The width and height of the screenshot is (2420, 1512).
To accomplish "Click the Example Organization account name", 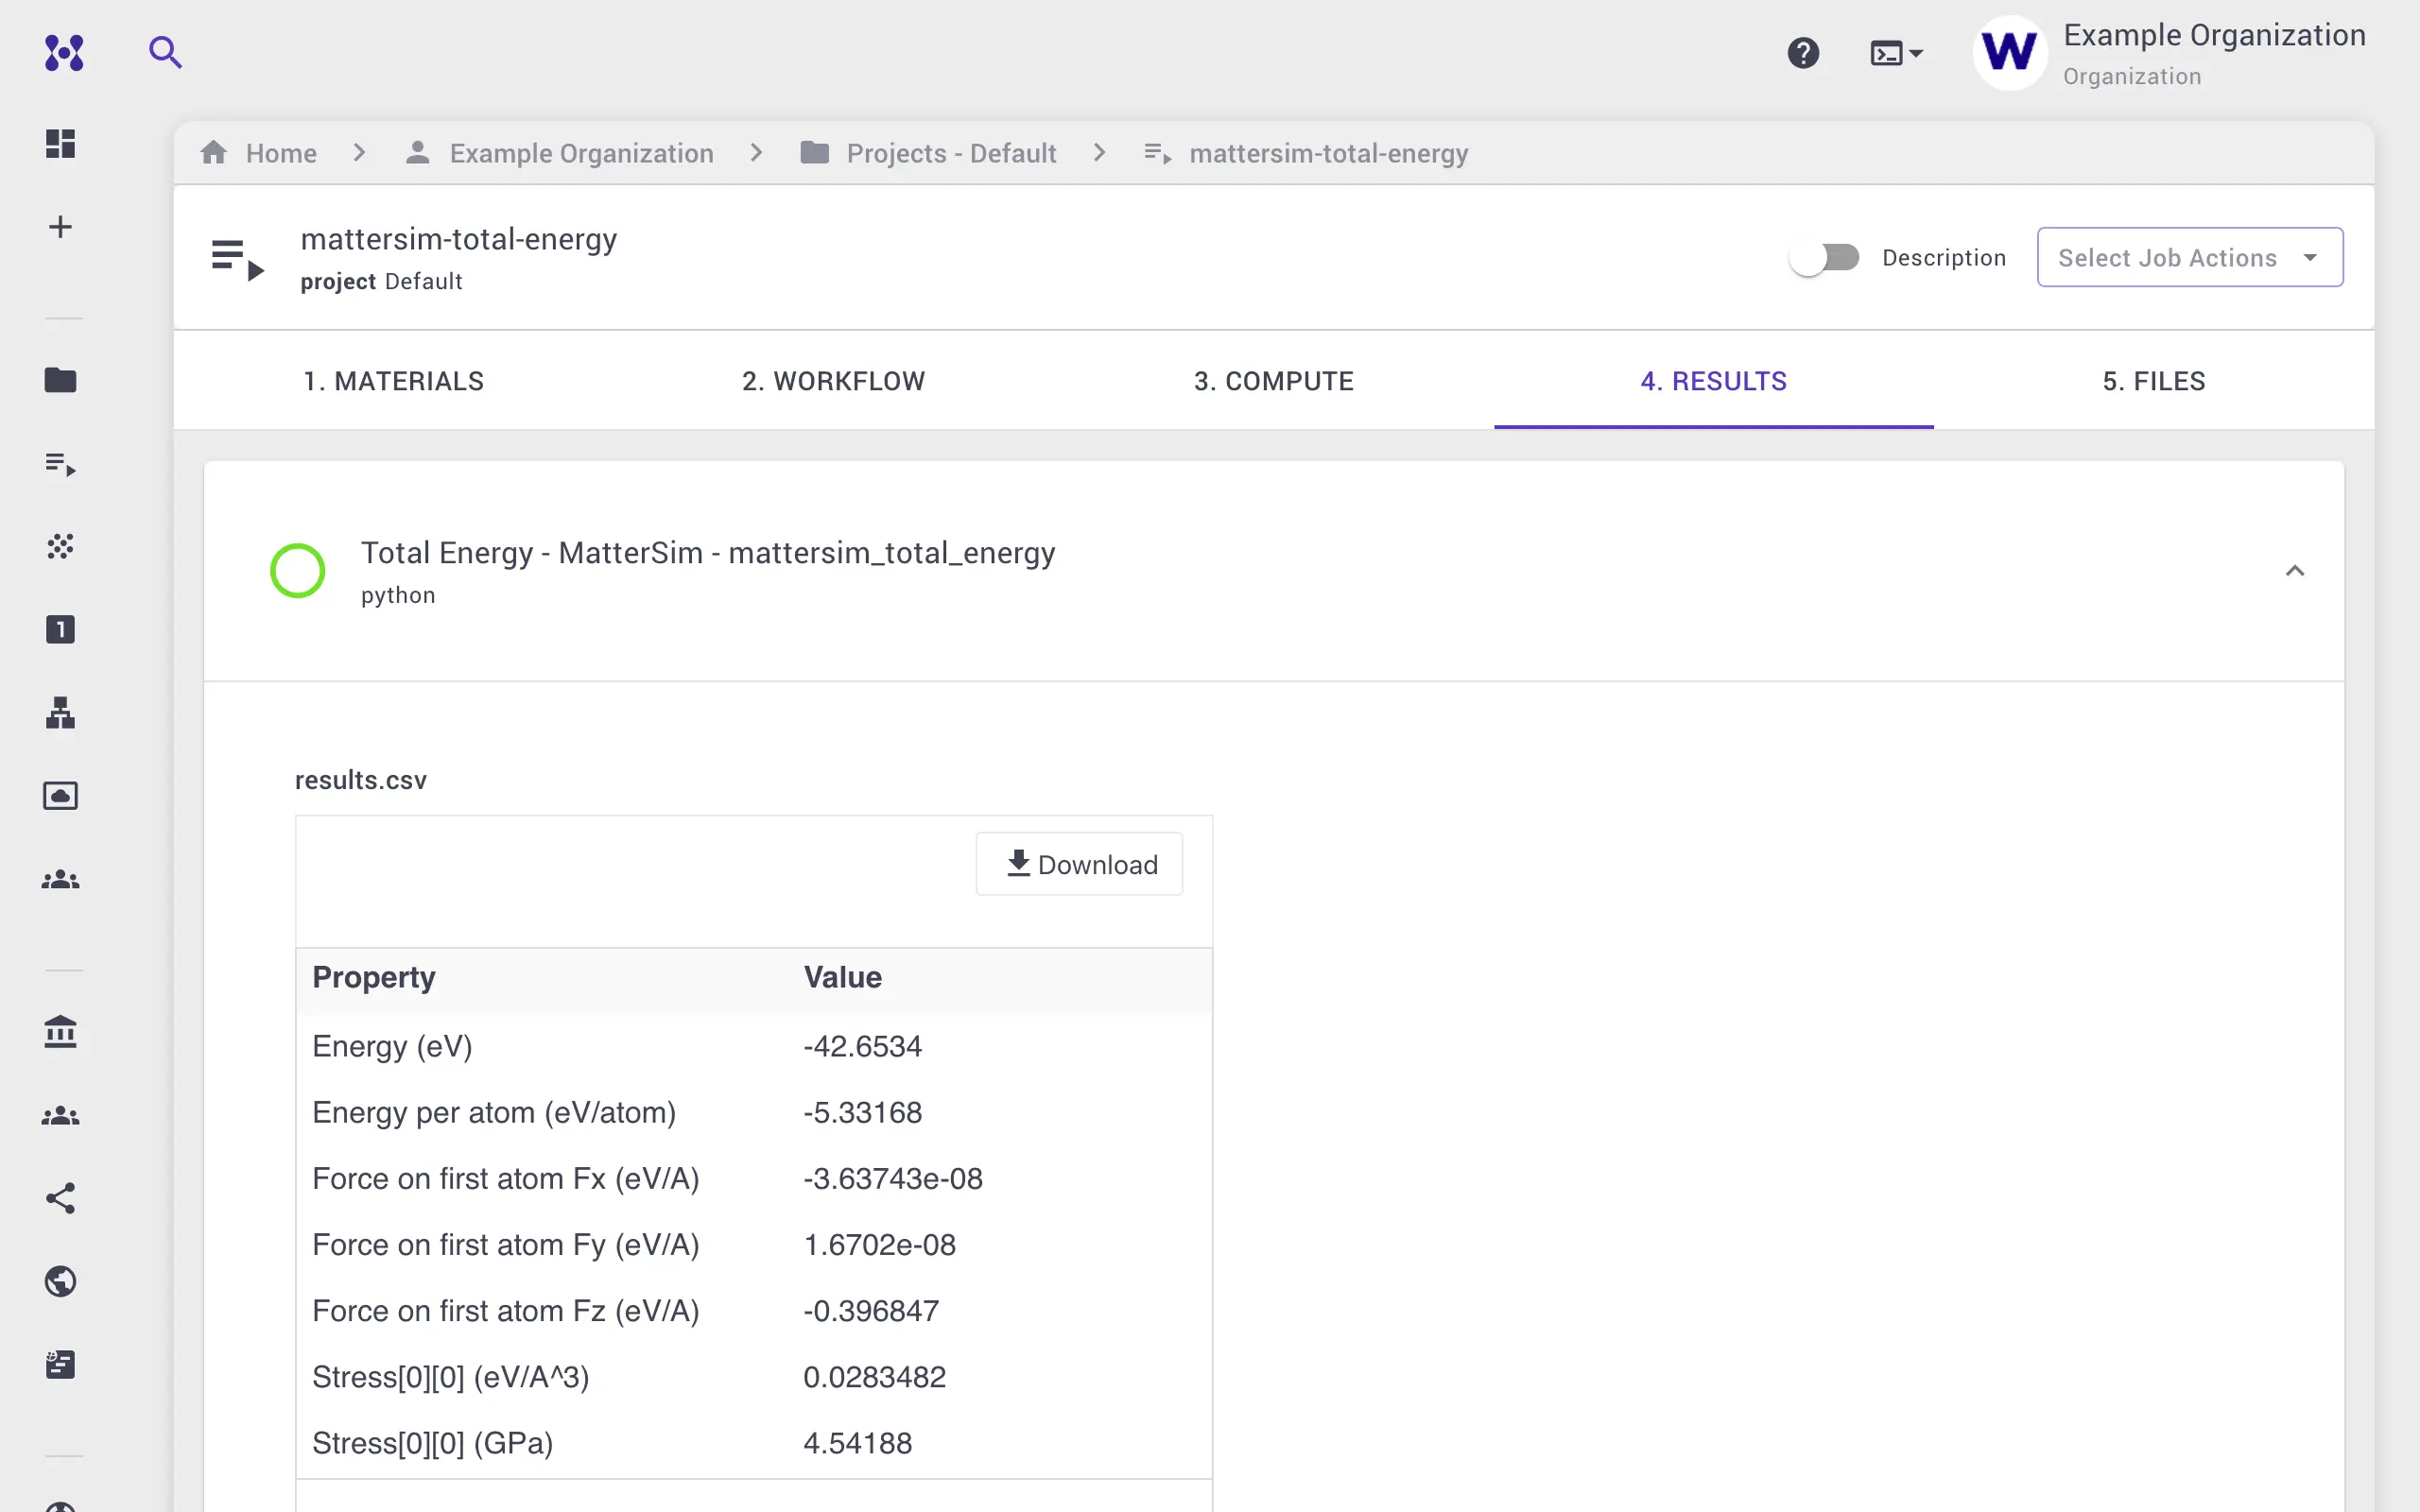I will coord(2214,35).
